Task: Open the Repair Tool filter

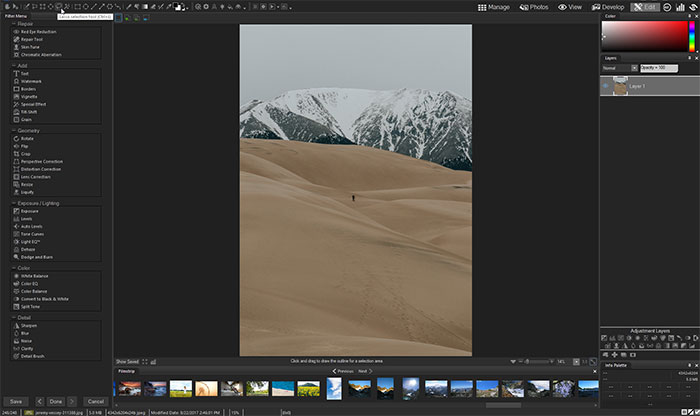Action: pos(29,39)
